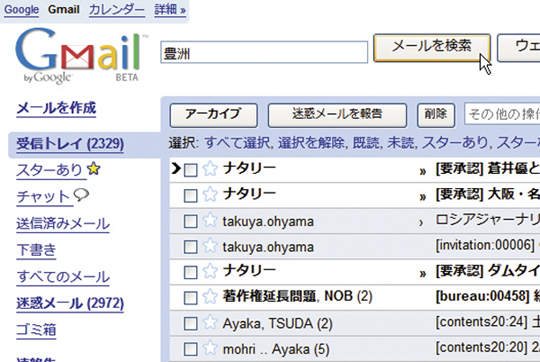Open 詳細 » more services menu
This screenshot has height=362, width=540.
click(170, 10)
